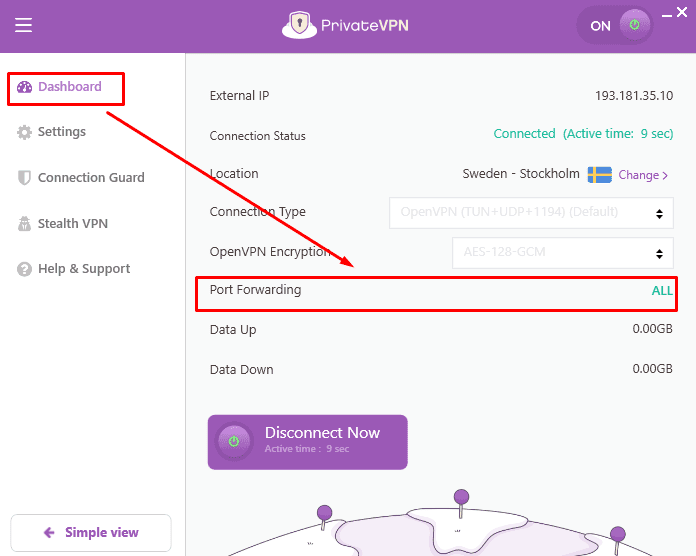Click the Sweden flag icon
Image resolution: width=696 pixels, height=556 pixels.
[x=600, y=174]
